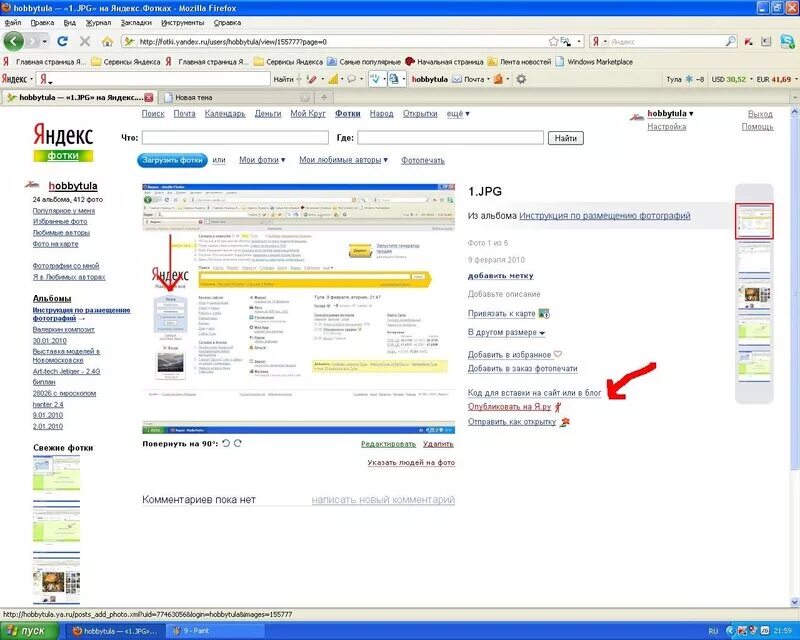Select the highlighted first thumbnail in filmstrip

pyautogui.click(x=754, y=221)
